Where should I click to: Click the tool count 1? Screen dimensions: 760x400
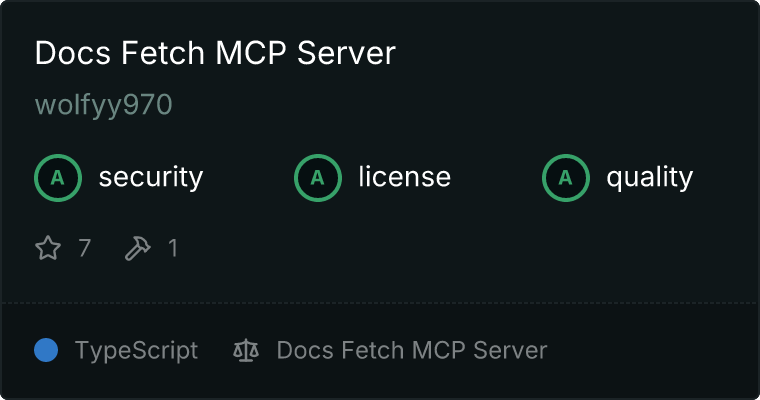point(173,248)
